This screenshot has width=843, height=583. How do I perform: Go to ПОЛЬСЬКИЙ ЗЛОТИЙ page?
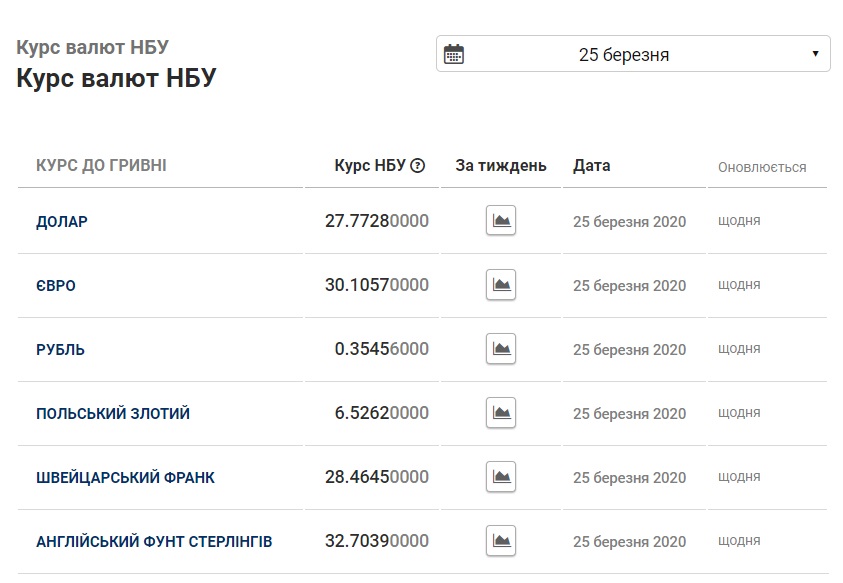coord(113,414)
